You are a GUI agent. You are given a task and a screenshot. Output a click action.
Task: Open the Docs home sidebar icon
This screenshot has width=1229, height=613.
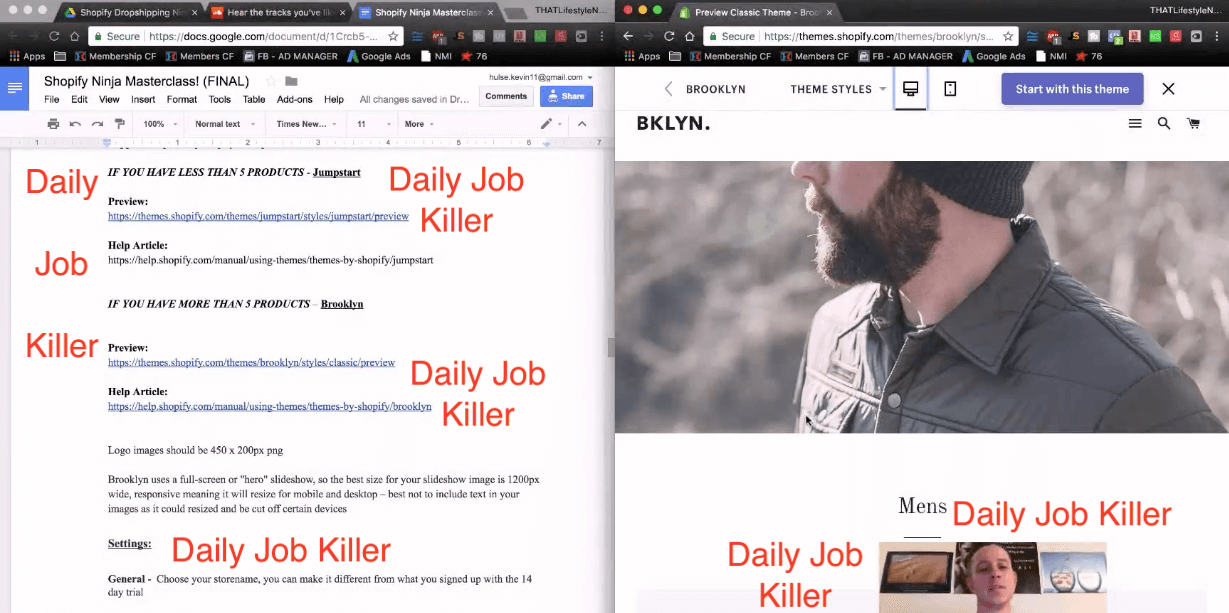(x=15, y=88)
